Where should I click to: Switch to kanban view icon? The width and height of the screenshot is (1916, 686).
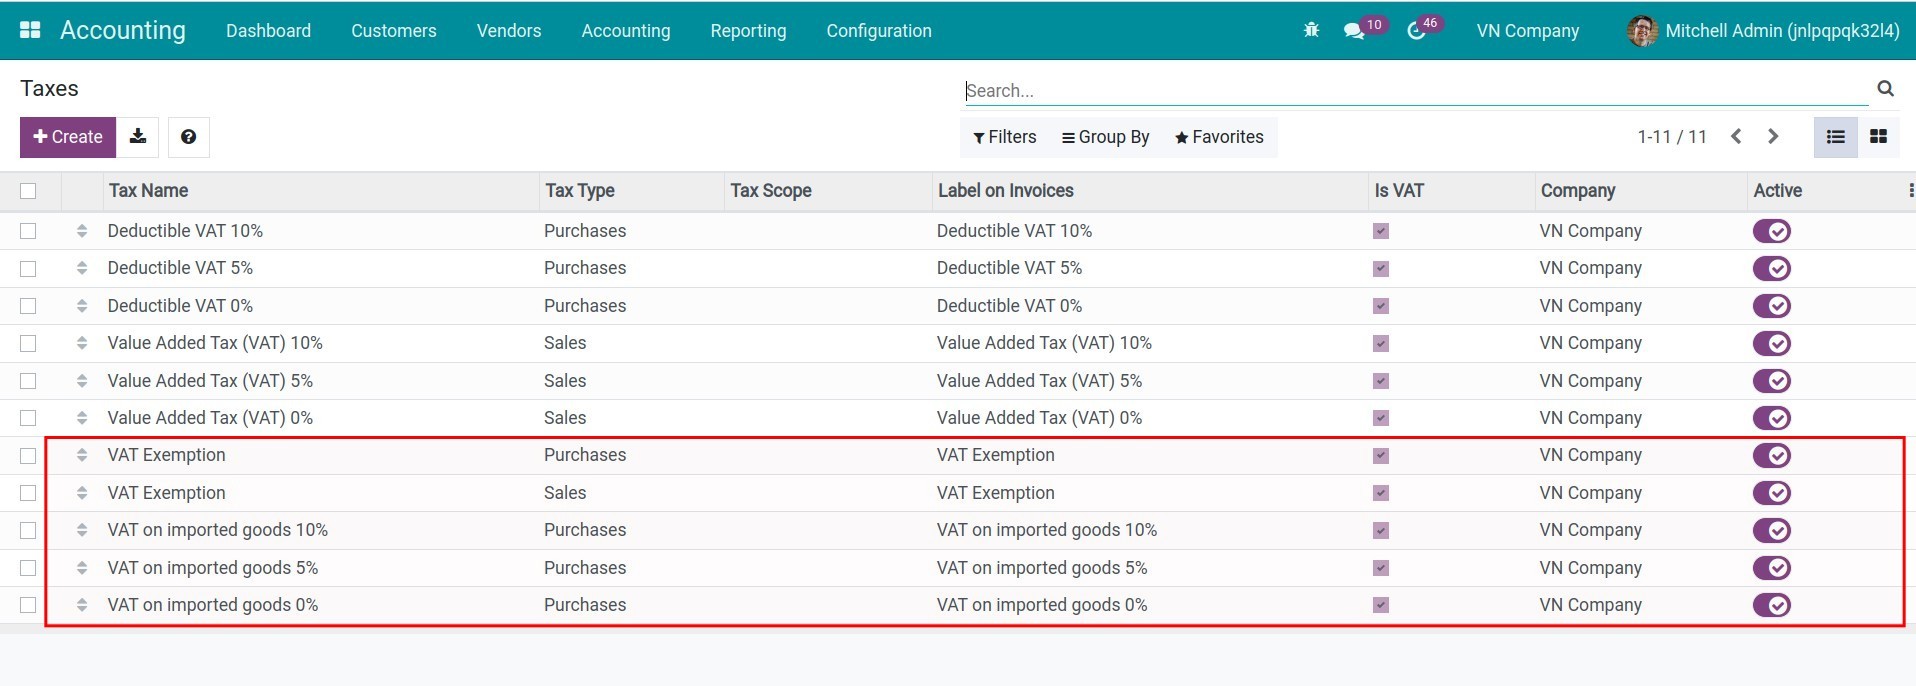(x=1878, y=137)
